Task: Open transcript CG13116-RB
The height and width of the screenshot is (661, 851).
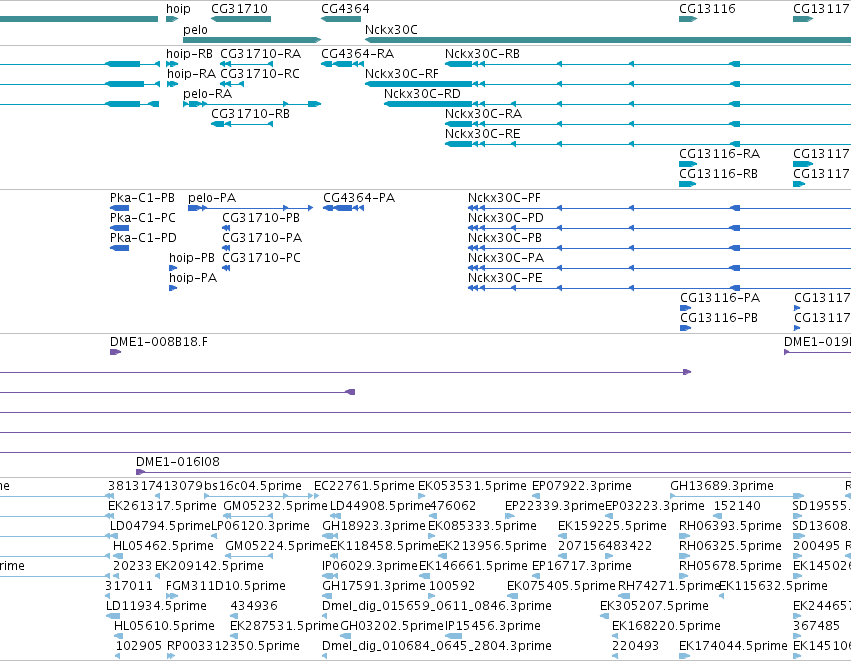Action: (719, 174)
